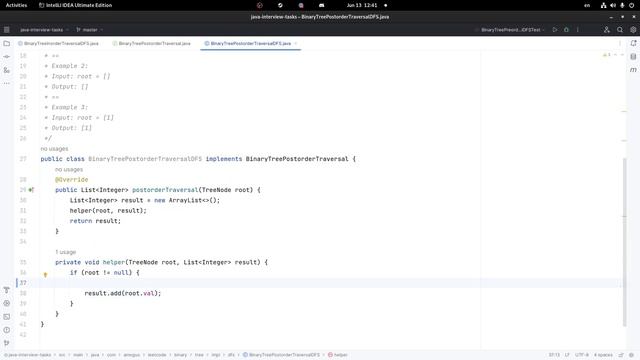Image resolution: width=640 pixels, height=360 pixels.
Task: Click the result.add(root.val) statement
Action: (123, 293)
